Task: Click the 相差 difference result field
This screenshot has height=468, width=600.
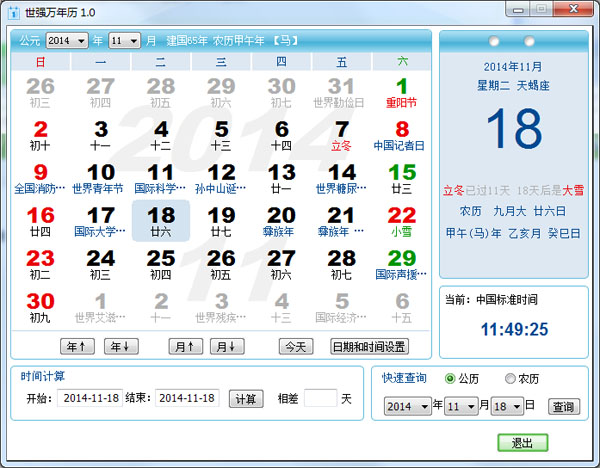Action: (320, 398)
